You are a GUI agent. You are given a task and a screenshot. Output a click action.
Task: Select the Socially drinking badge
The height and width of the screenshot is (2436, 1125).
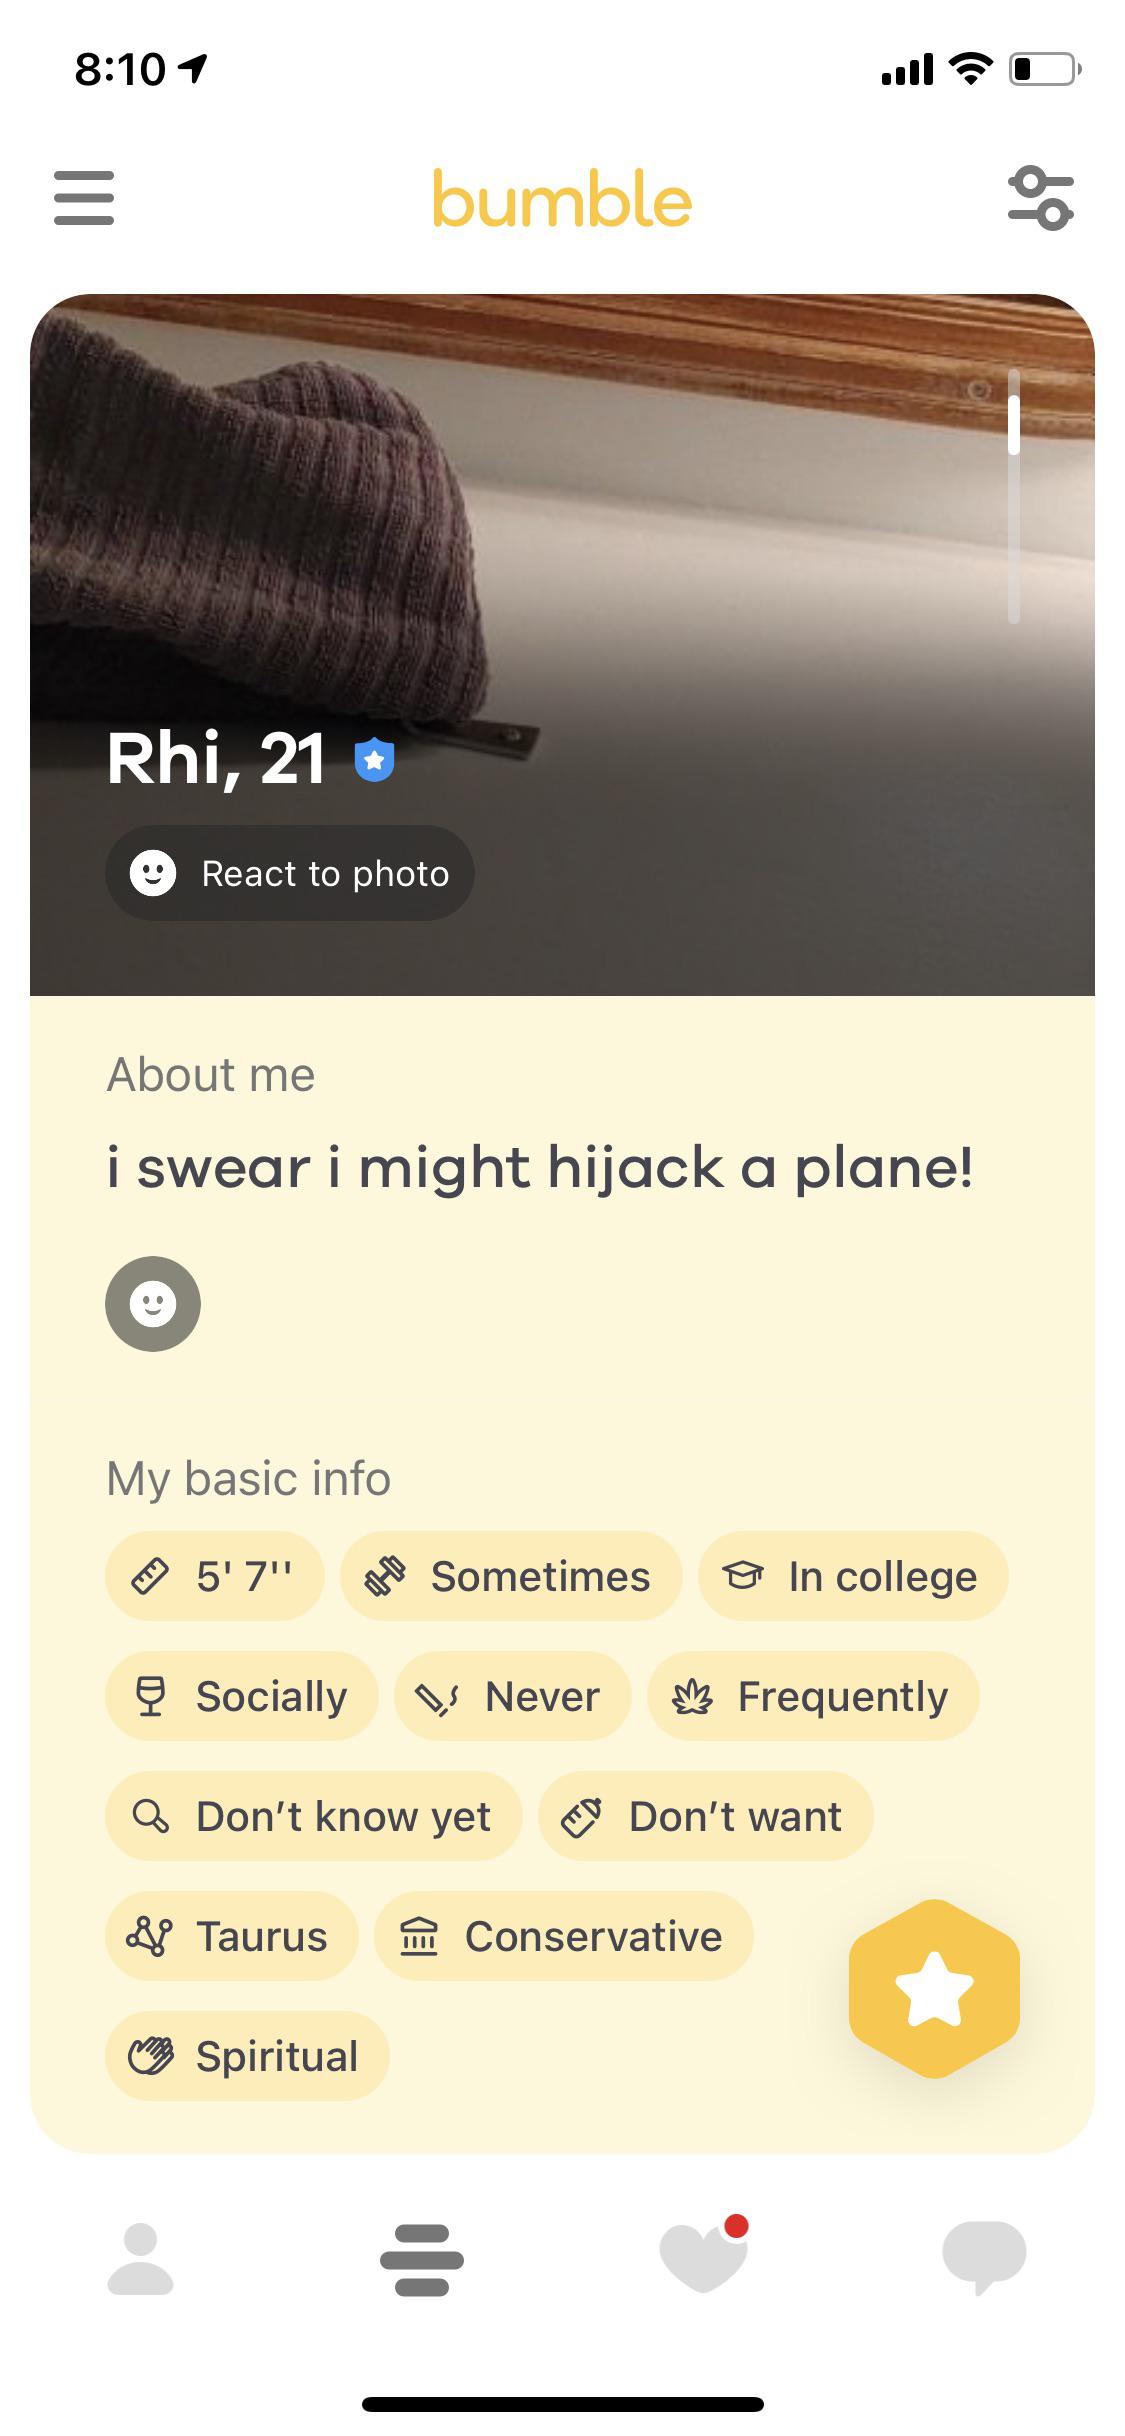pyautogui.click(x=242, y=1696)
